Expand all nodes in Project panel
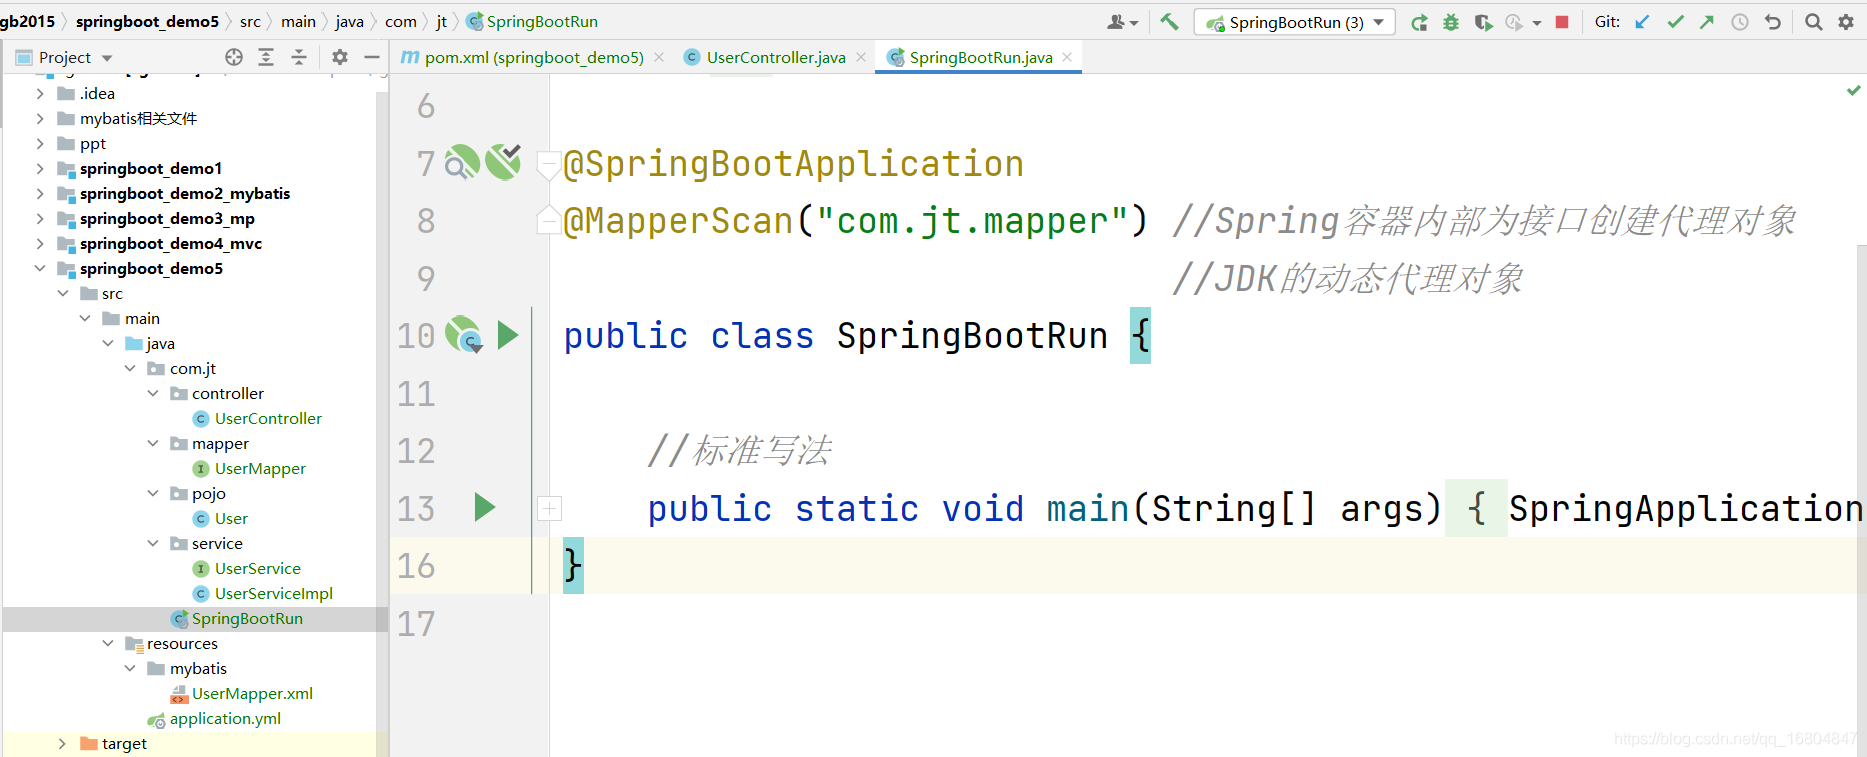The image size is (1867, 757). (x=266, y=57)
